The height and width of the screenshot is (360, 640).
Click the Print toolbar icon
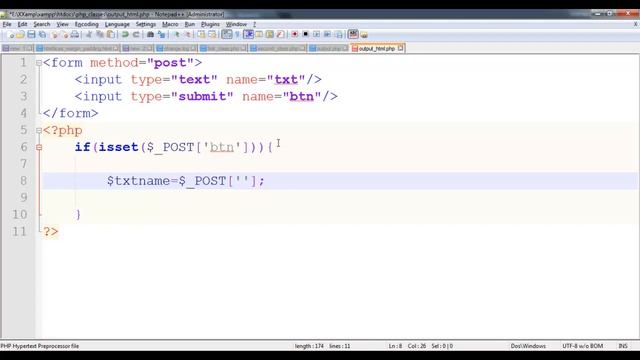(75, 35)
